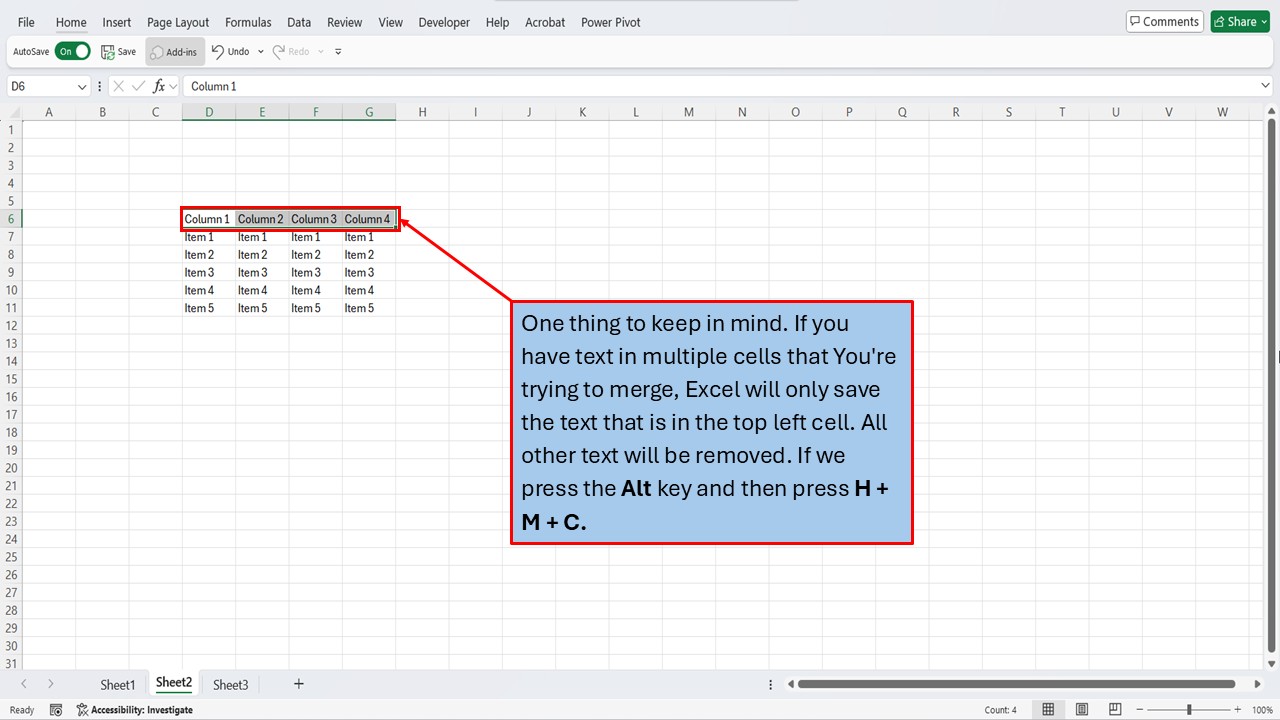Open the Name Box dropdown
1280x720 pixels.
83,87
